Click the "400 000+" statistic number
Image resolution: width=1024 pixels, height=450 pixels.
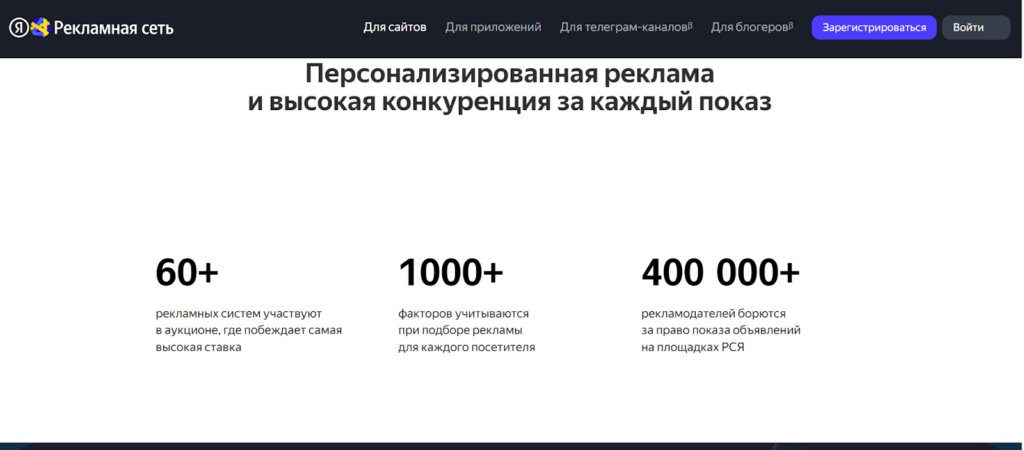[720, 272]
